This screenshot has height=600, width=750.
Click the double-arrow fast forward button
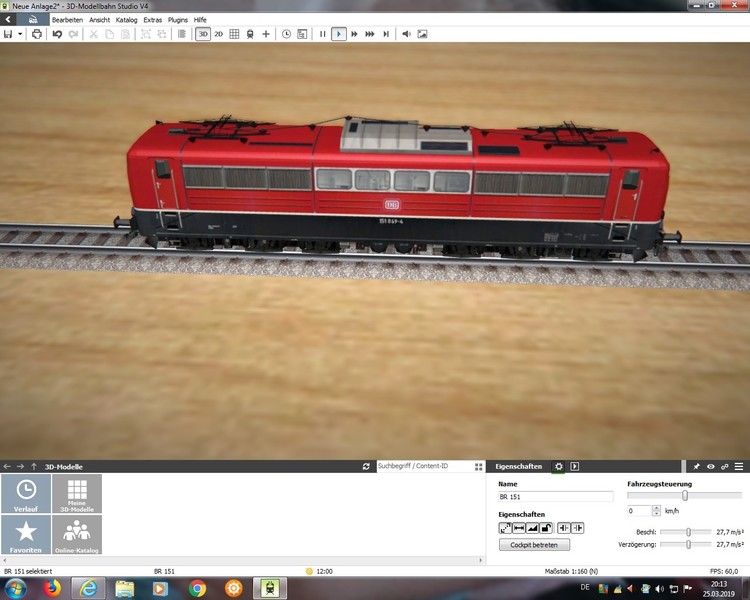354,34
